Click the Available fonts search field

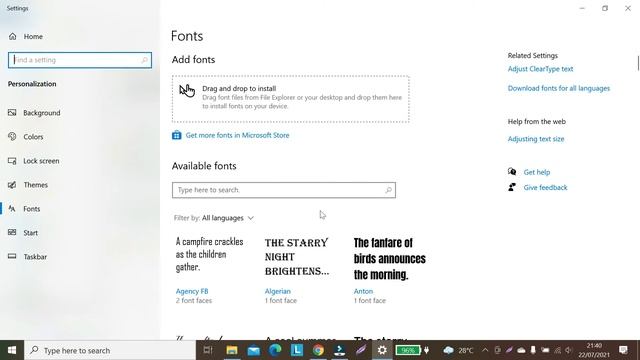(284, 190)
